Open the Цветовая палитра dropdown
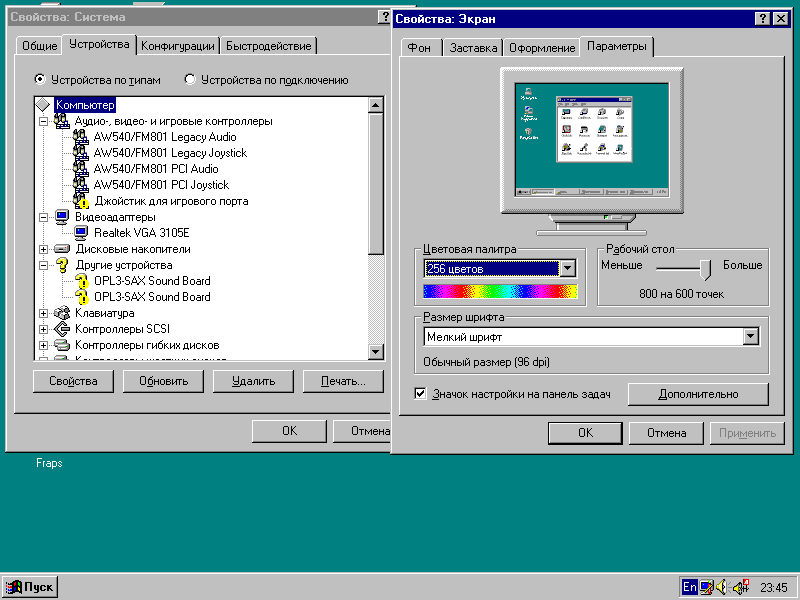Image resolution: width=800 pixels, height=600 pixels. click(x=567, y=268)
